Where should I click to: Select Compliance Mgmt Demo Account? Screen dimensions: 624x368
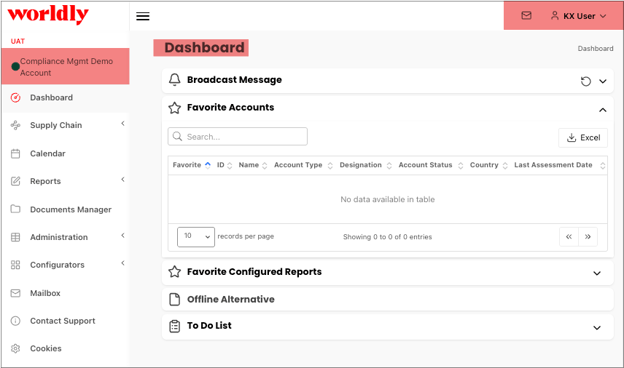click(65, 66)
